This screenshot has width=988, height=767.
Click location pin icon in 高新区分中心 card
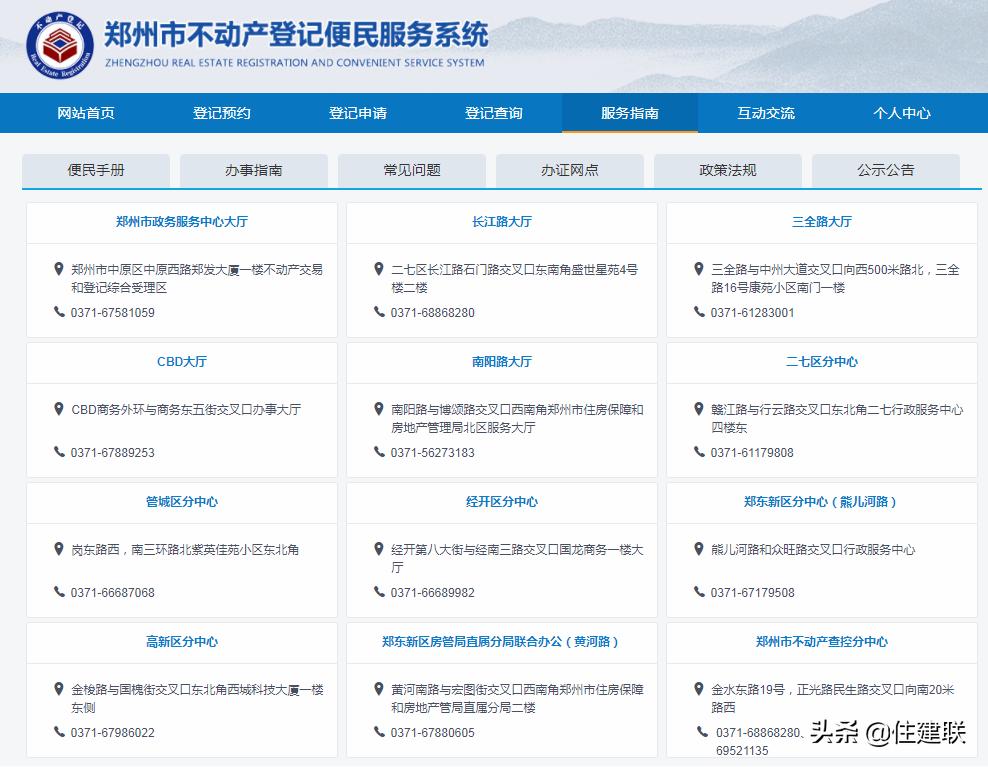[x=59, y=689]
